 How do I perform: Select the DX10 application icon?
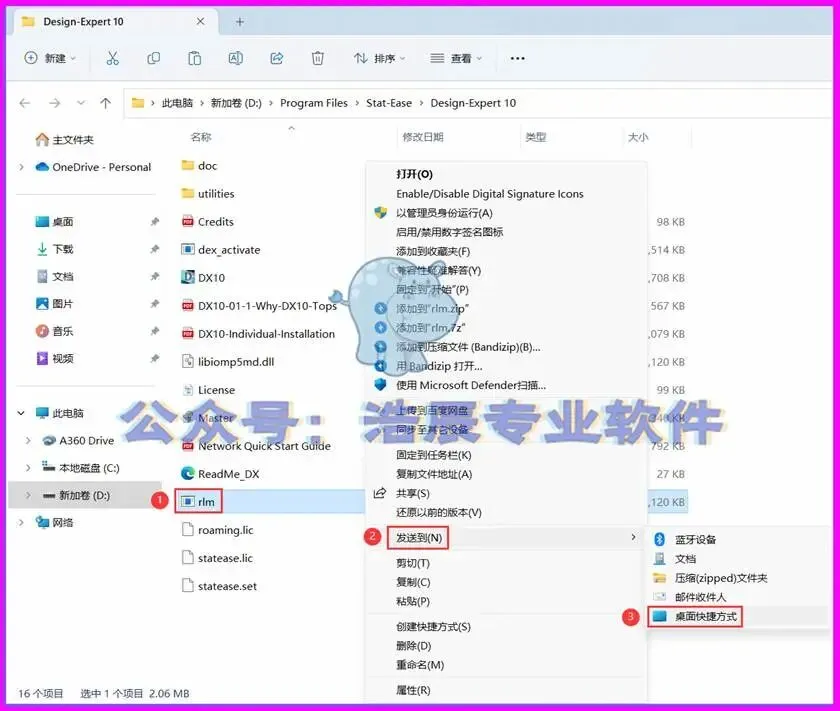coord(188,277)
